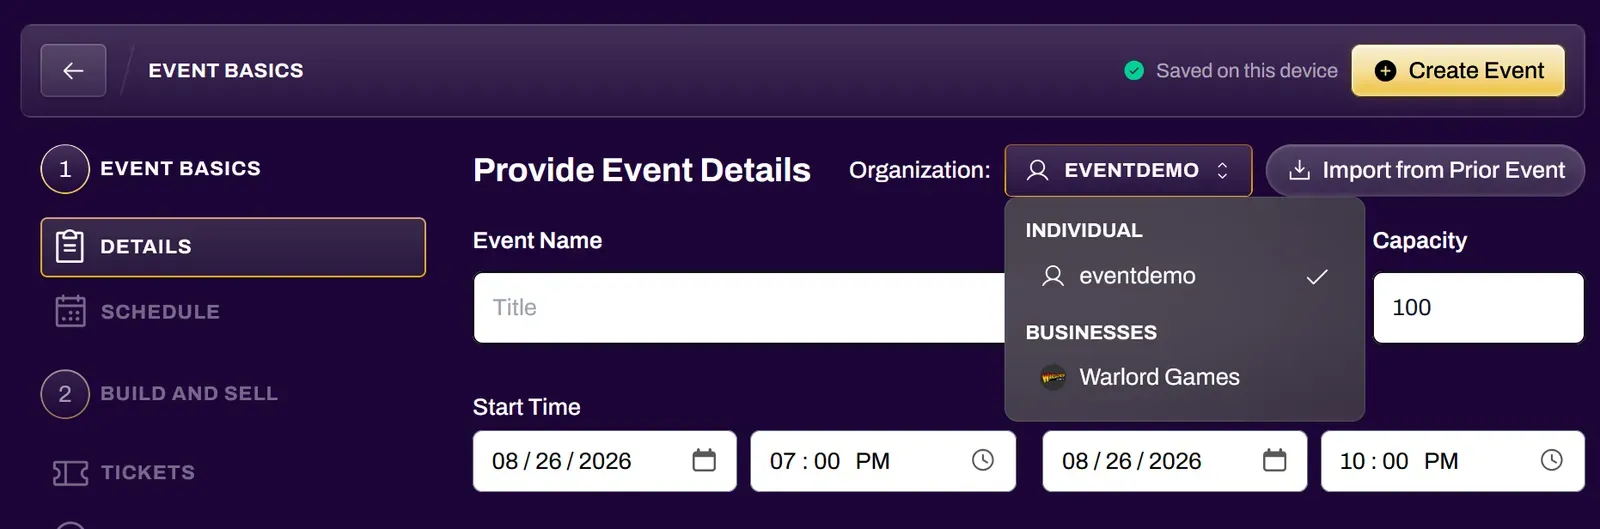
Task: Select eventdemo under Individual
Action: (1184, 276)
